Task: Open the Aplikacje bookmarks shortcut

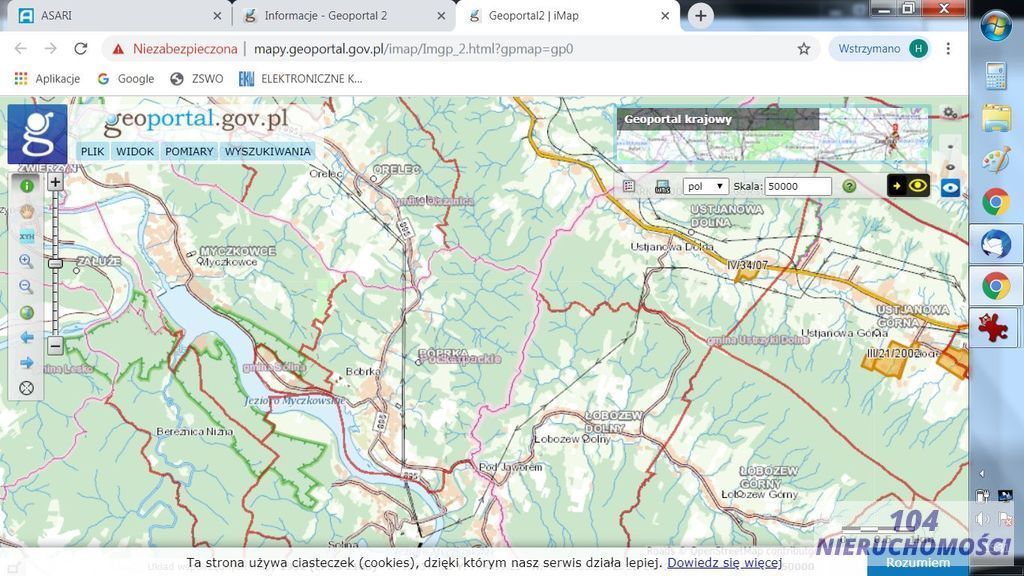Action: [47, 79]
